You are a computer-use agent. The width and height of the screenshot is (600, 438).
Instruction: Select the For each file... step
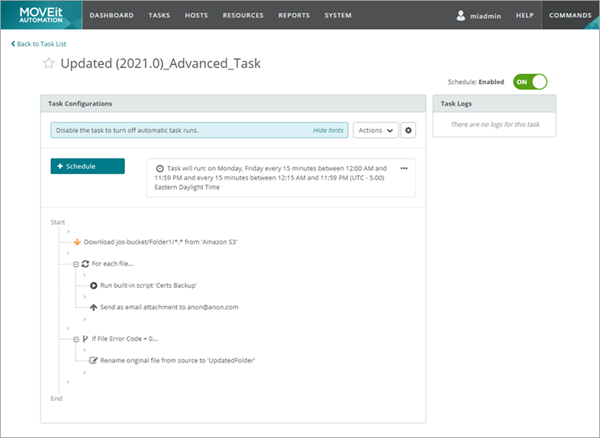(112, 264)
